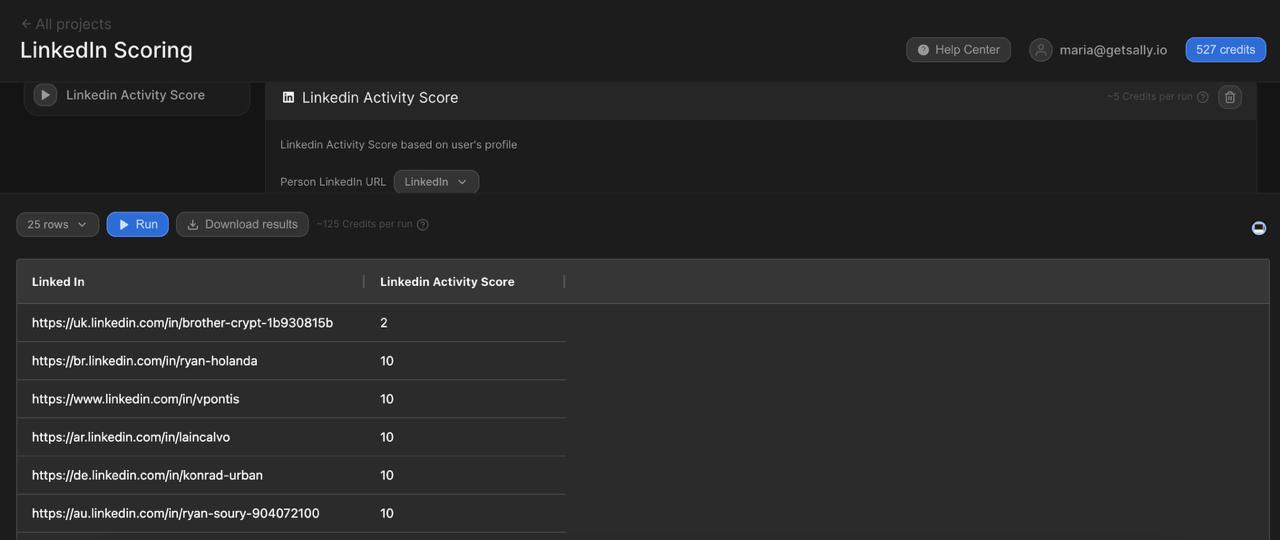Select the ryan-holanda URL cell
The image size is (1280, 540).
point(190,361)
